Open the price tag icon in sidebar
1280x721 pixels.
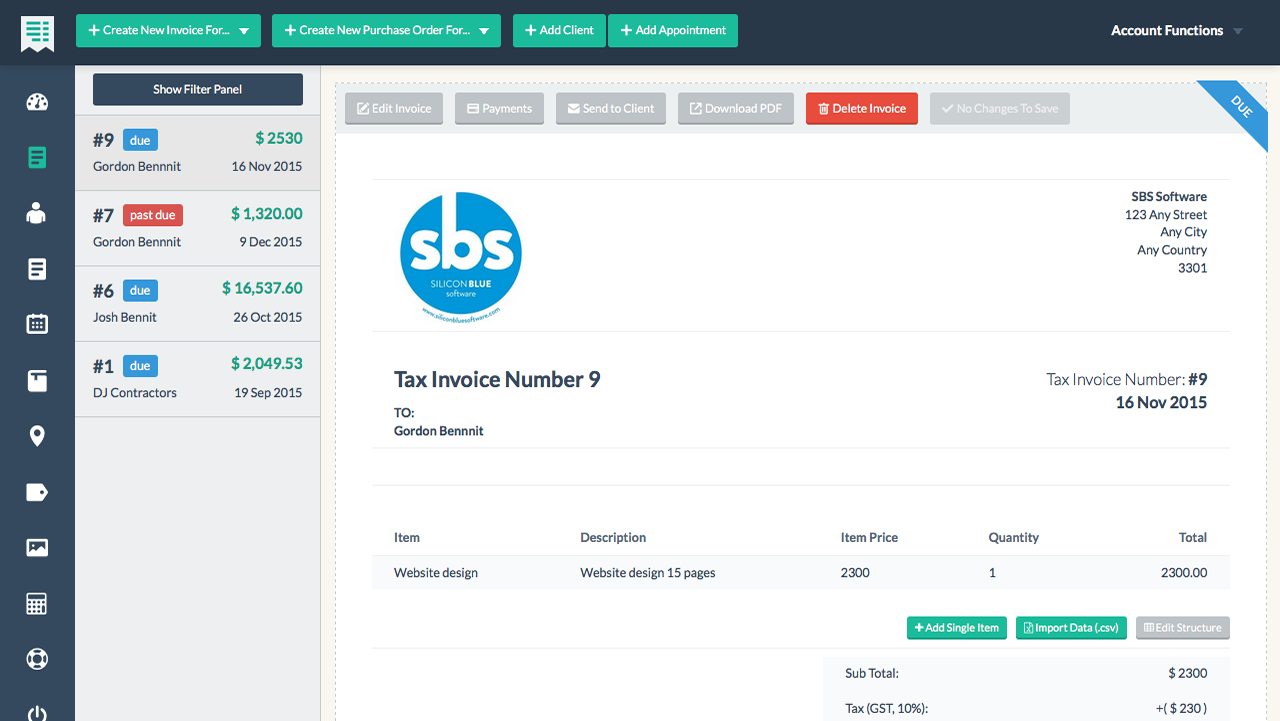click(37, 491)
